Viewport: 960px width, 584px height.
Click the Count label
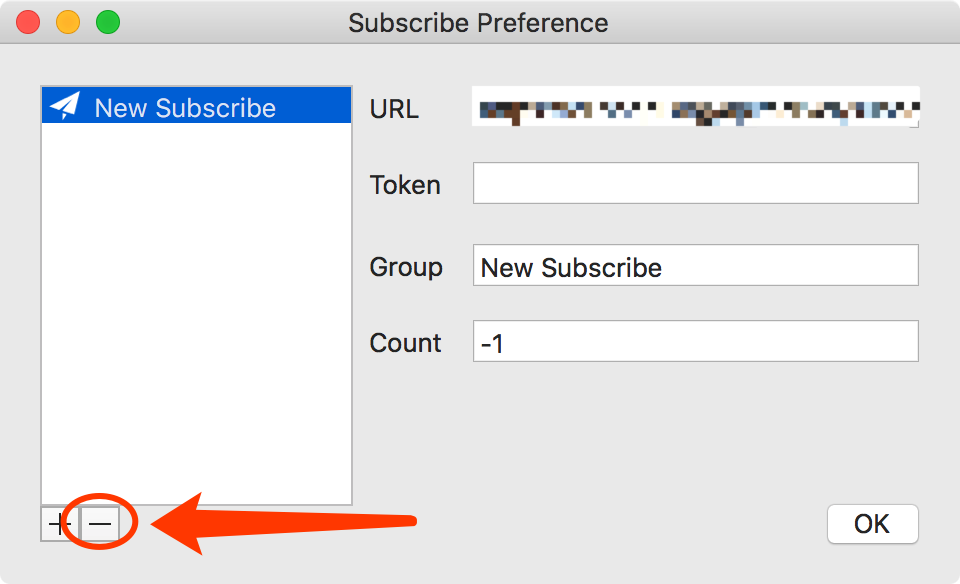pos(405,343)
